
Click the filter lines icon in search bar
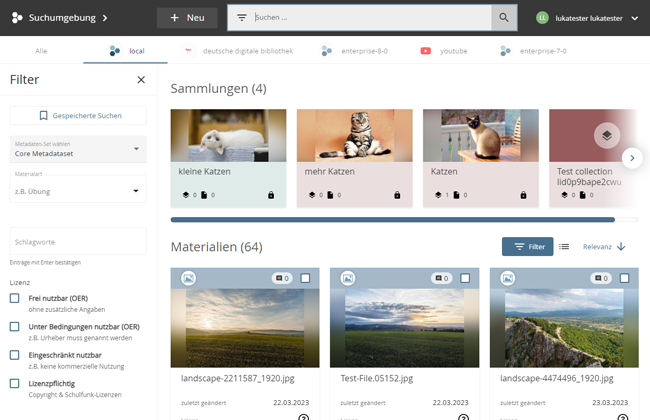click(x=241, y=18)
